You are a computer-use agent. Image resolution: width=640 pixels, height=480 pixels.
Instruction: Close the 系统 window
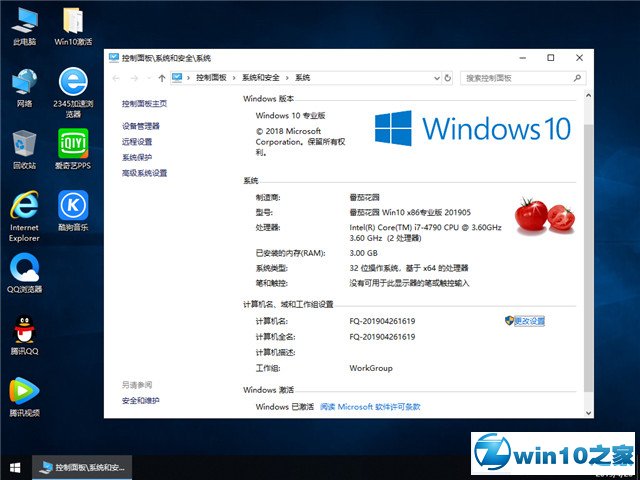579,58
